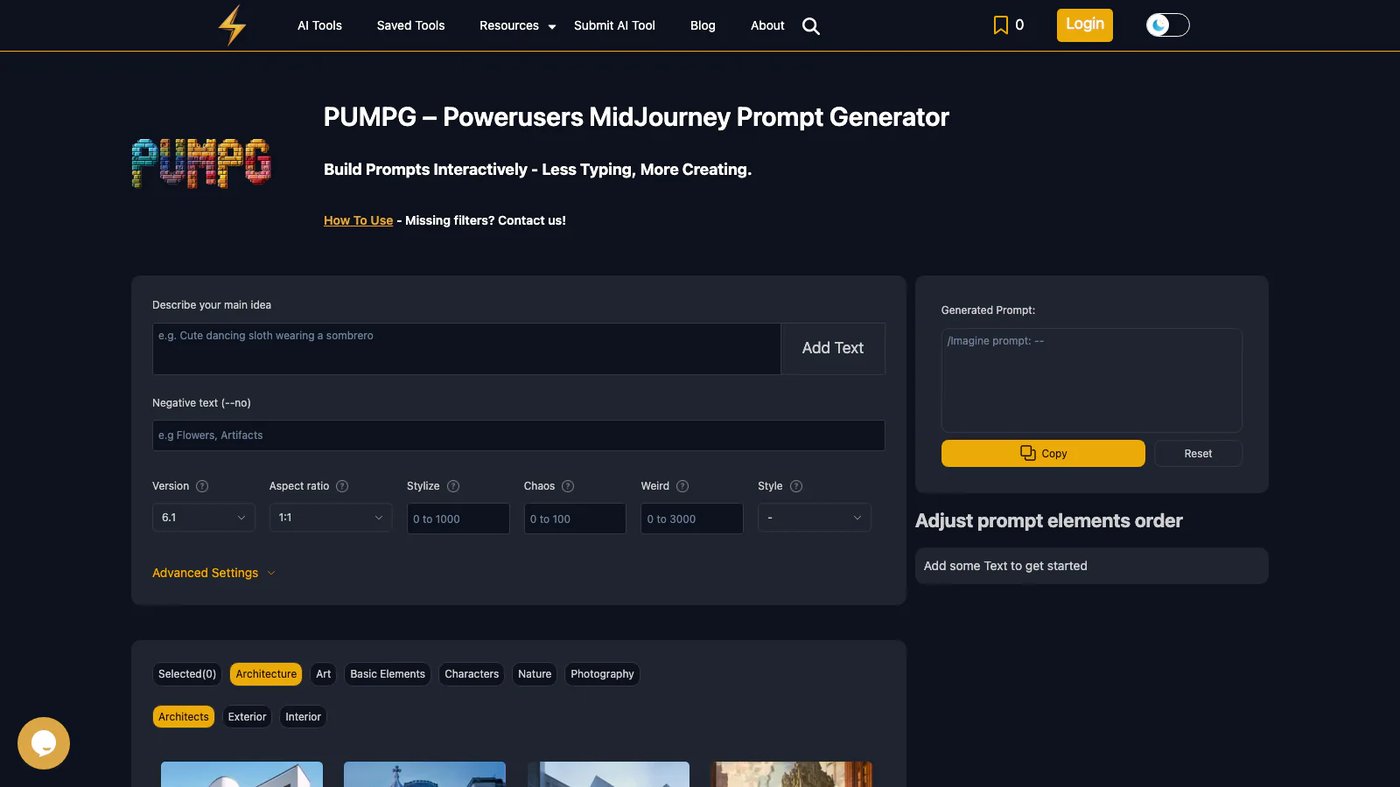Expand Advanced Settings
The image size is (1400, 787).
214,573
